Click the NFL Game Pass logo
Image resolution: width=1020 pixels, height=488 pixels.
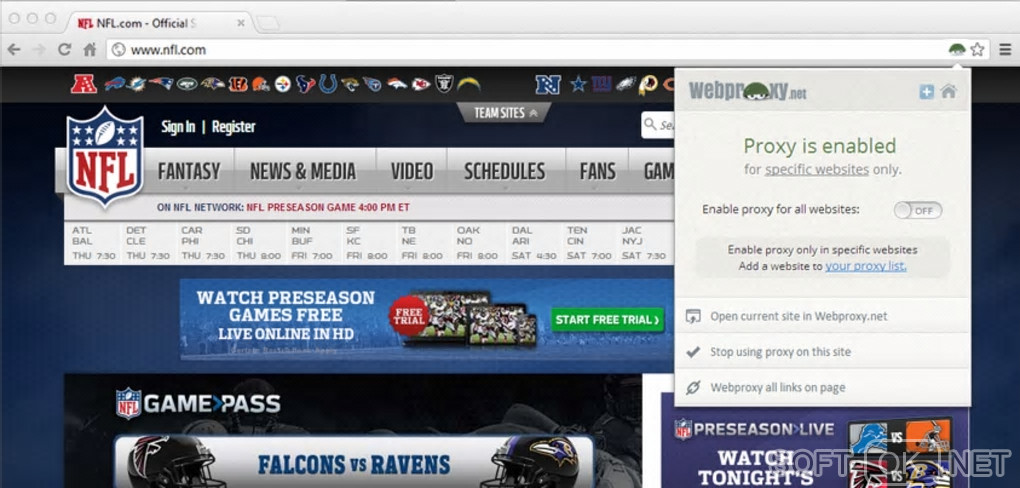point(198,403)
